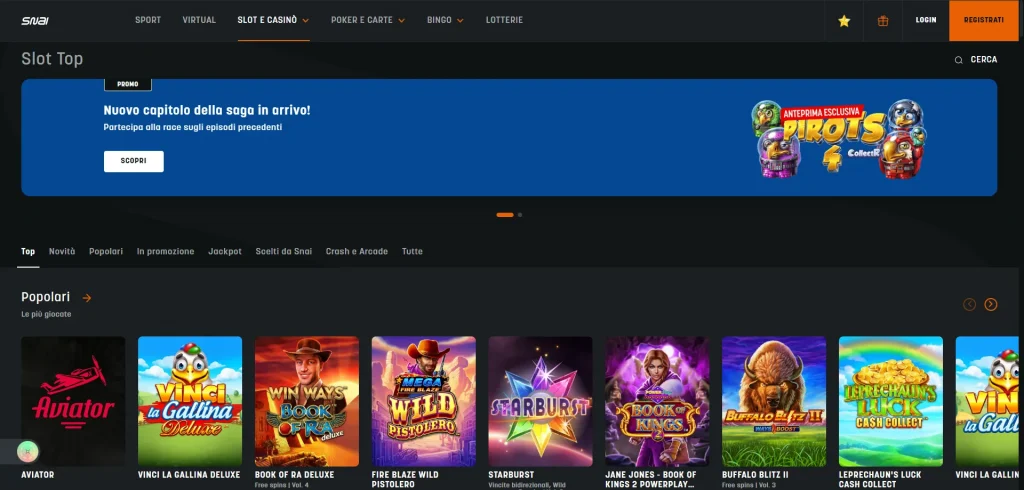Image resolution: width=1024 pixels, height=490 pixels.
Task: Click the search magnifier icon
Action: pos(959,60)
